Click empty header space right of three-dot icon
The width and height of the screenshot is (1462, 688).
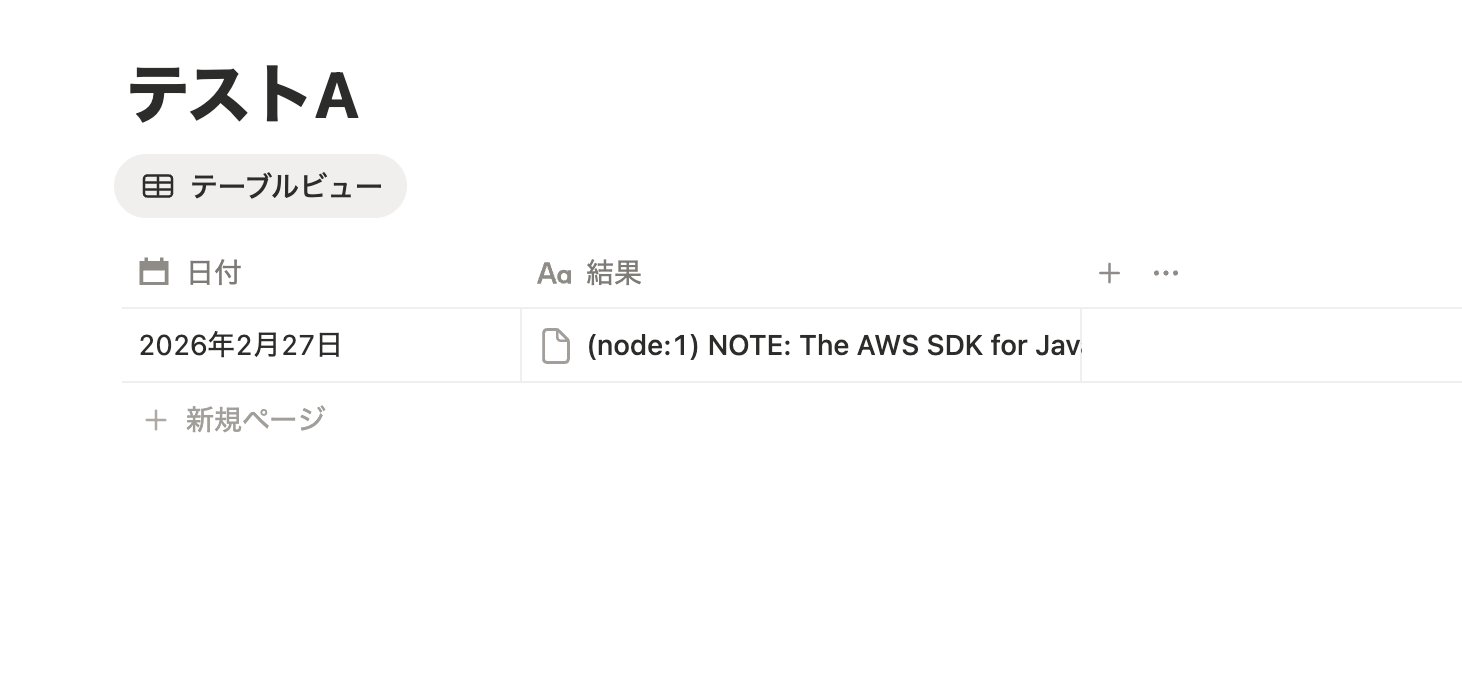pos(1320,273)
